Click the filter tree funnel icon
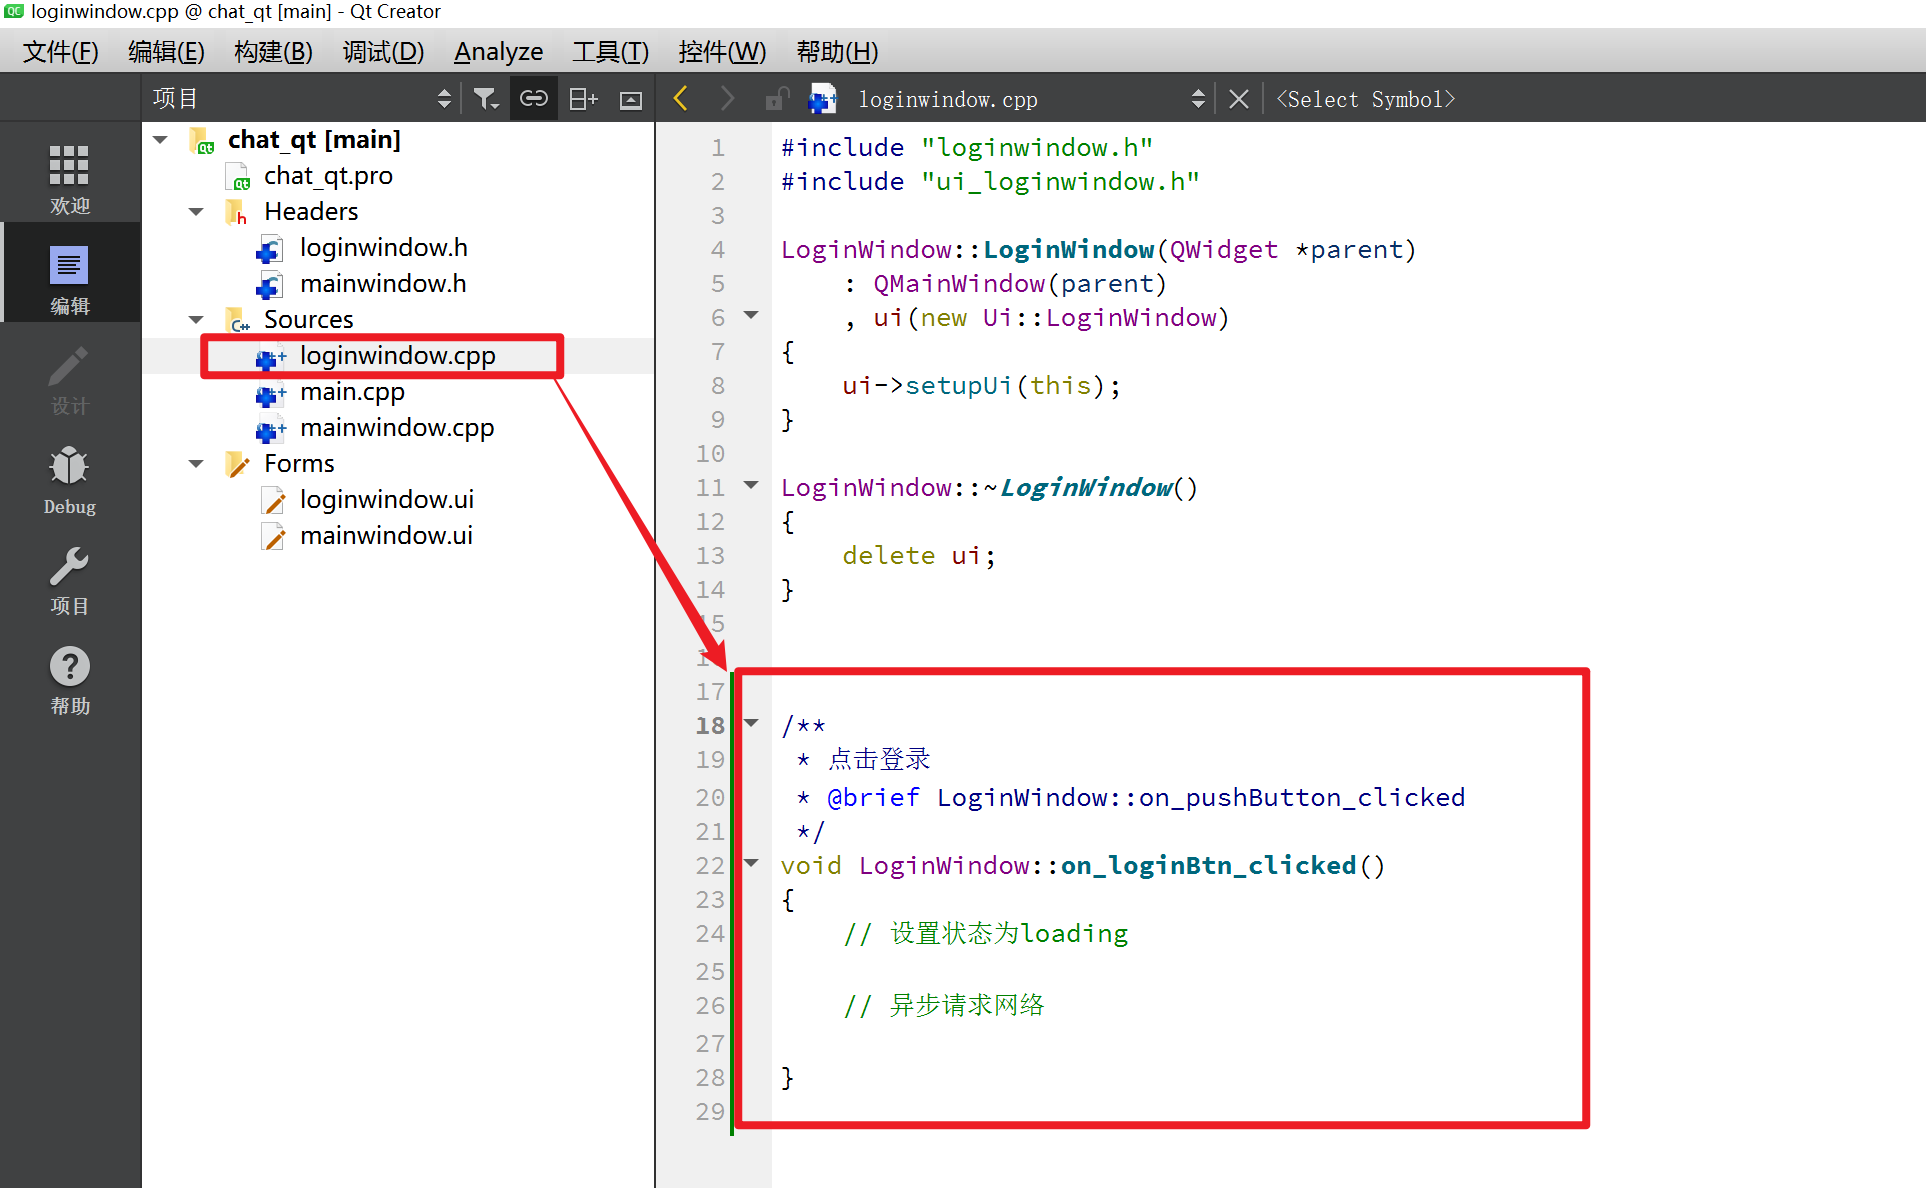Image resolution: width=1926 pixels, height=1188 pixels. point(485,99)
